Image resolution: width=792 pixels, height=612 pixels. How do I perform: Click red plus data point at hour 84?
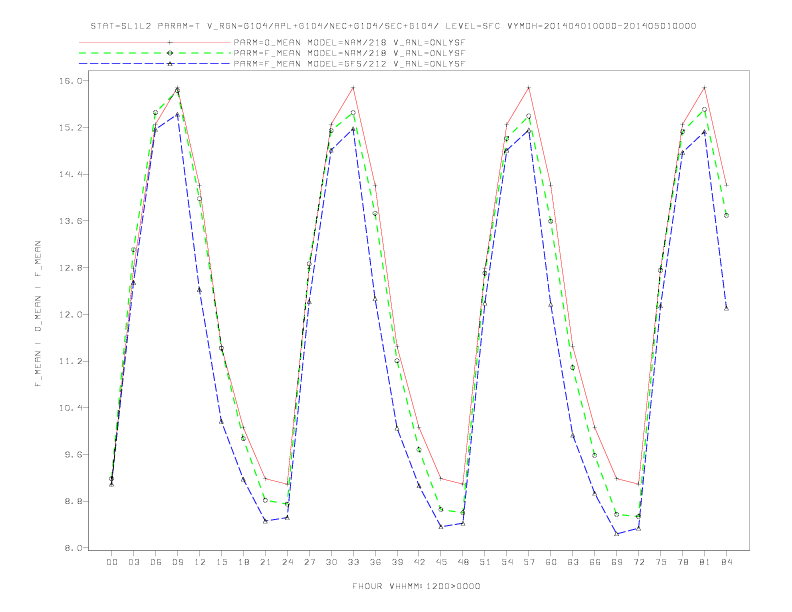726,185
